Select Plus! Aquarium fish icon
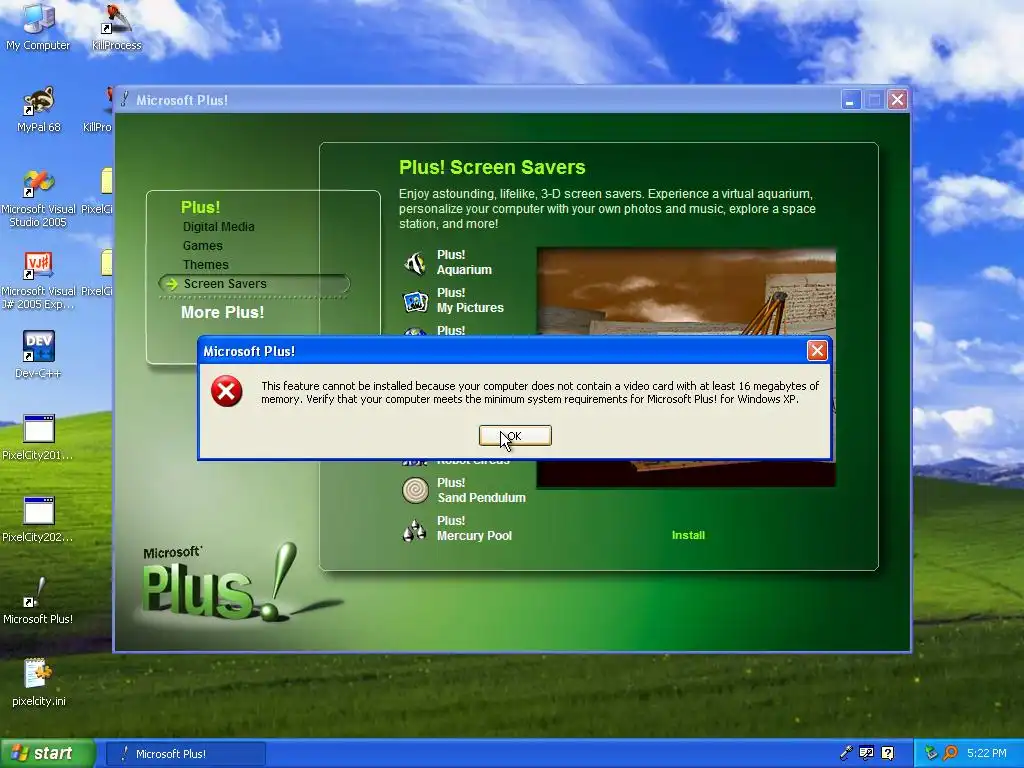Image resolution: width=1024 pixels, height=768 pixels. coord(415,263)
